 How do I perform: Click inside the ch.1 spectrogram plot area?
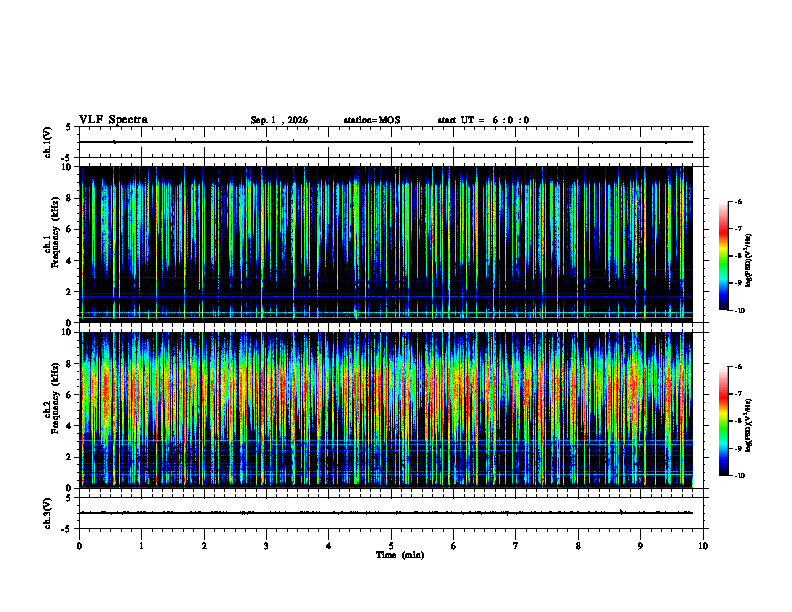point(386,244)
